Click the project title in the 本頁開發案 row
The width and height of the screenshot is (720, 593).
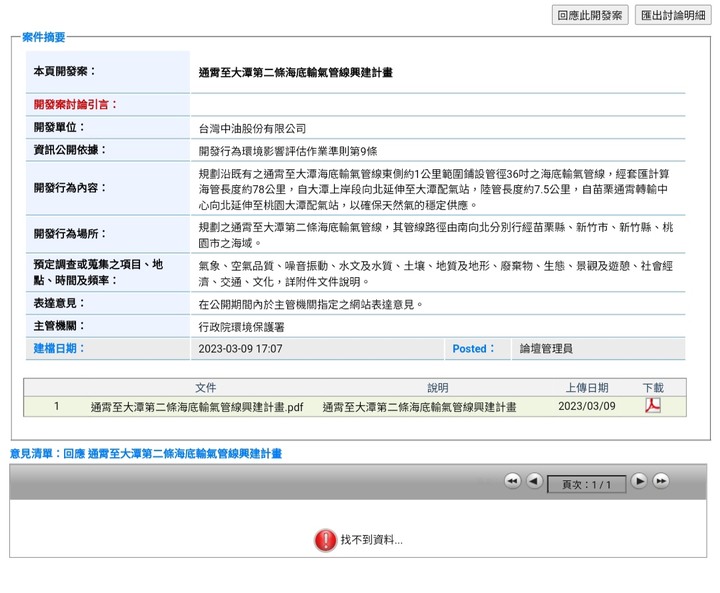point(296,72)
